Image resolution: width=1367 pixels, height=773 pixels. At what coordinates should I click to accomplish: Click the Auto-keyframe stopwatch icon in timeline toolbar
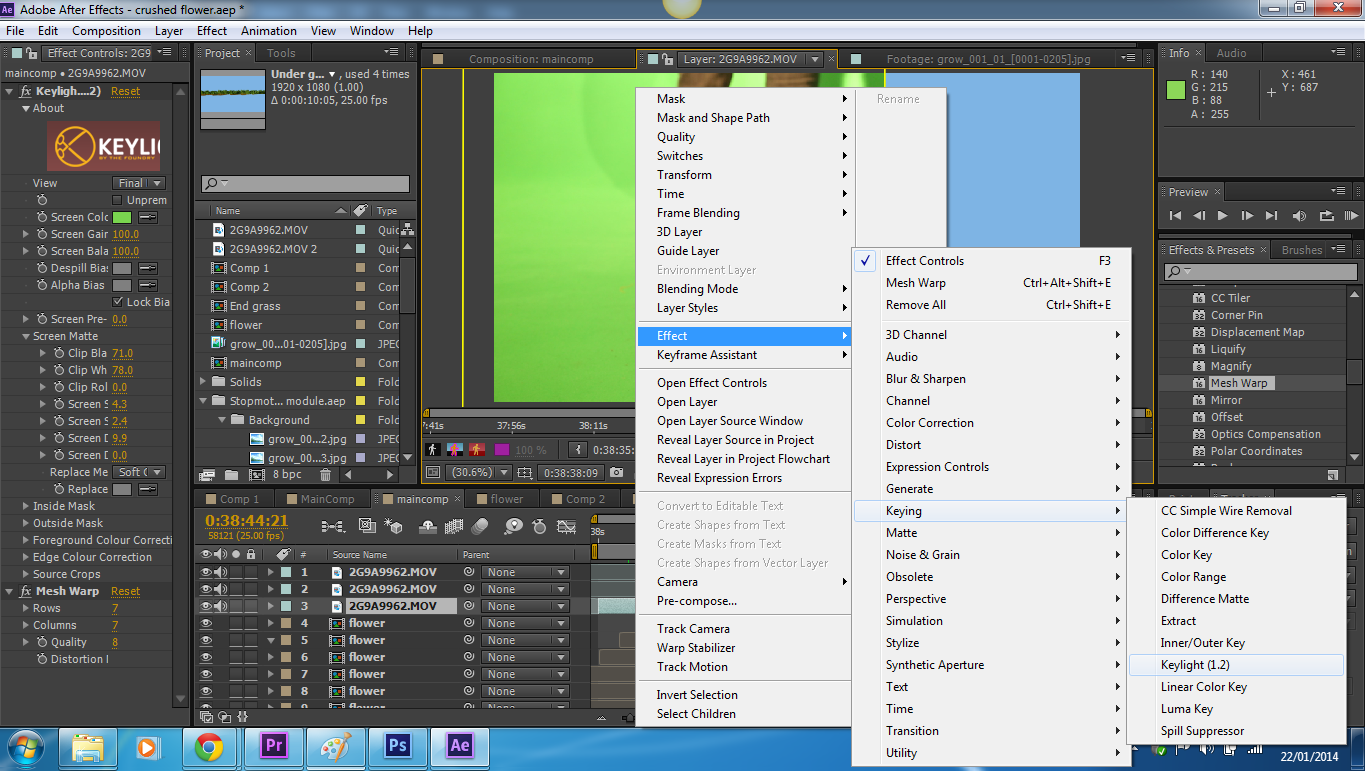[539, 525]
